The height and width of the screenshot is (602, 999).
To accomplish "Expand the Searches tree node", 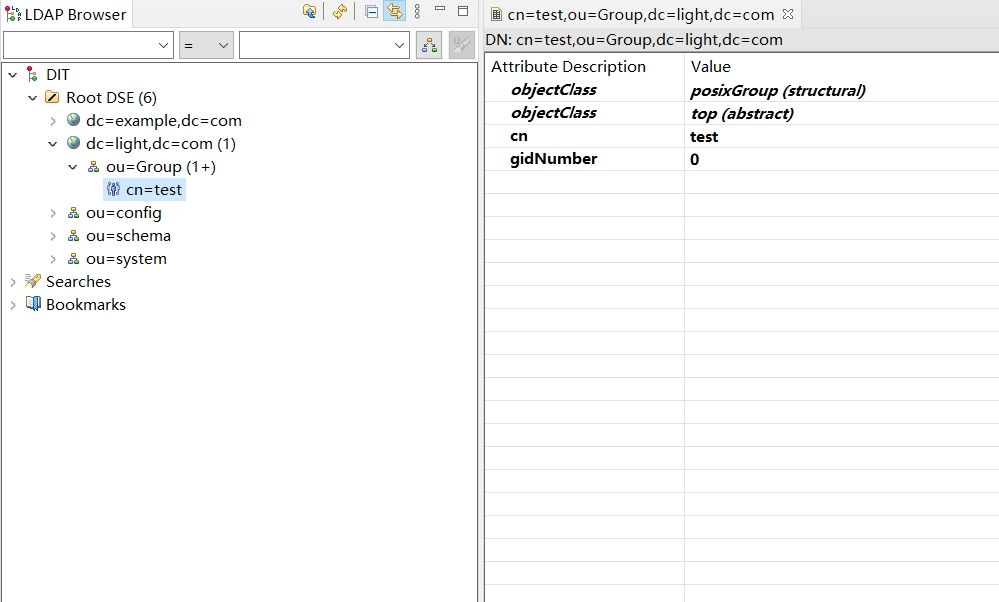I will coord(13,282).
